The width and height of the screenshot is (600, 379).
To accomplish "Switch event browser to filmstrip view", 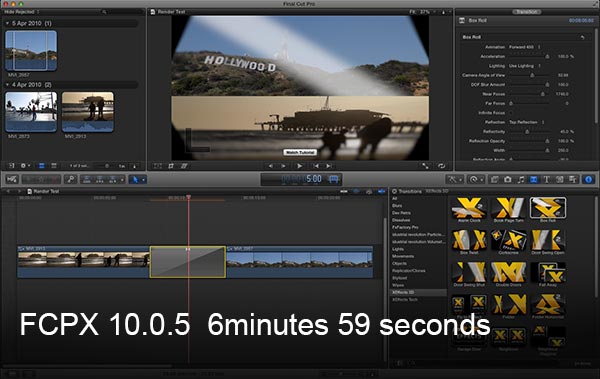I will click(x=42, y=166).
